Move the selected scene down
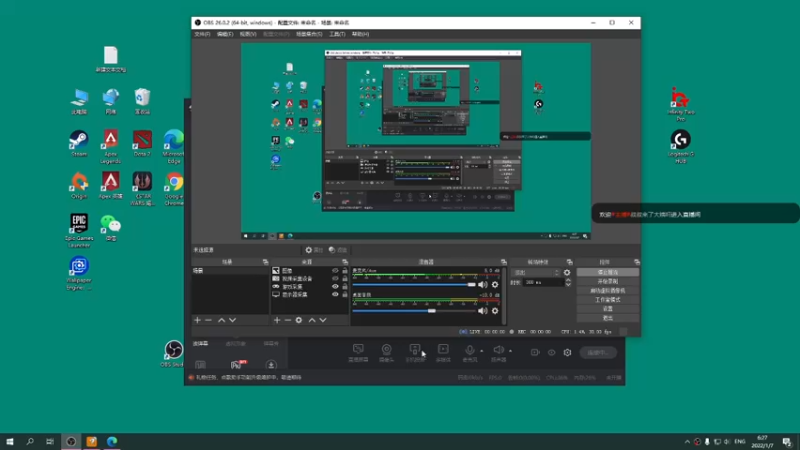800x450 pixels. pos(233,320)
